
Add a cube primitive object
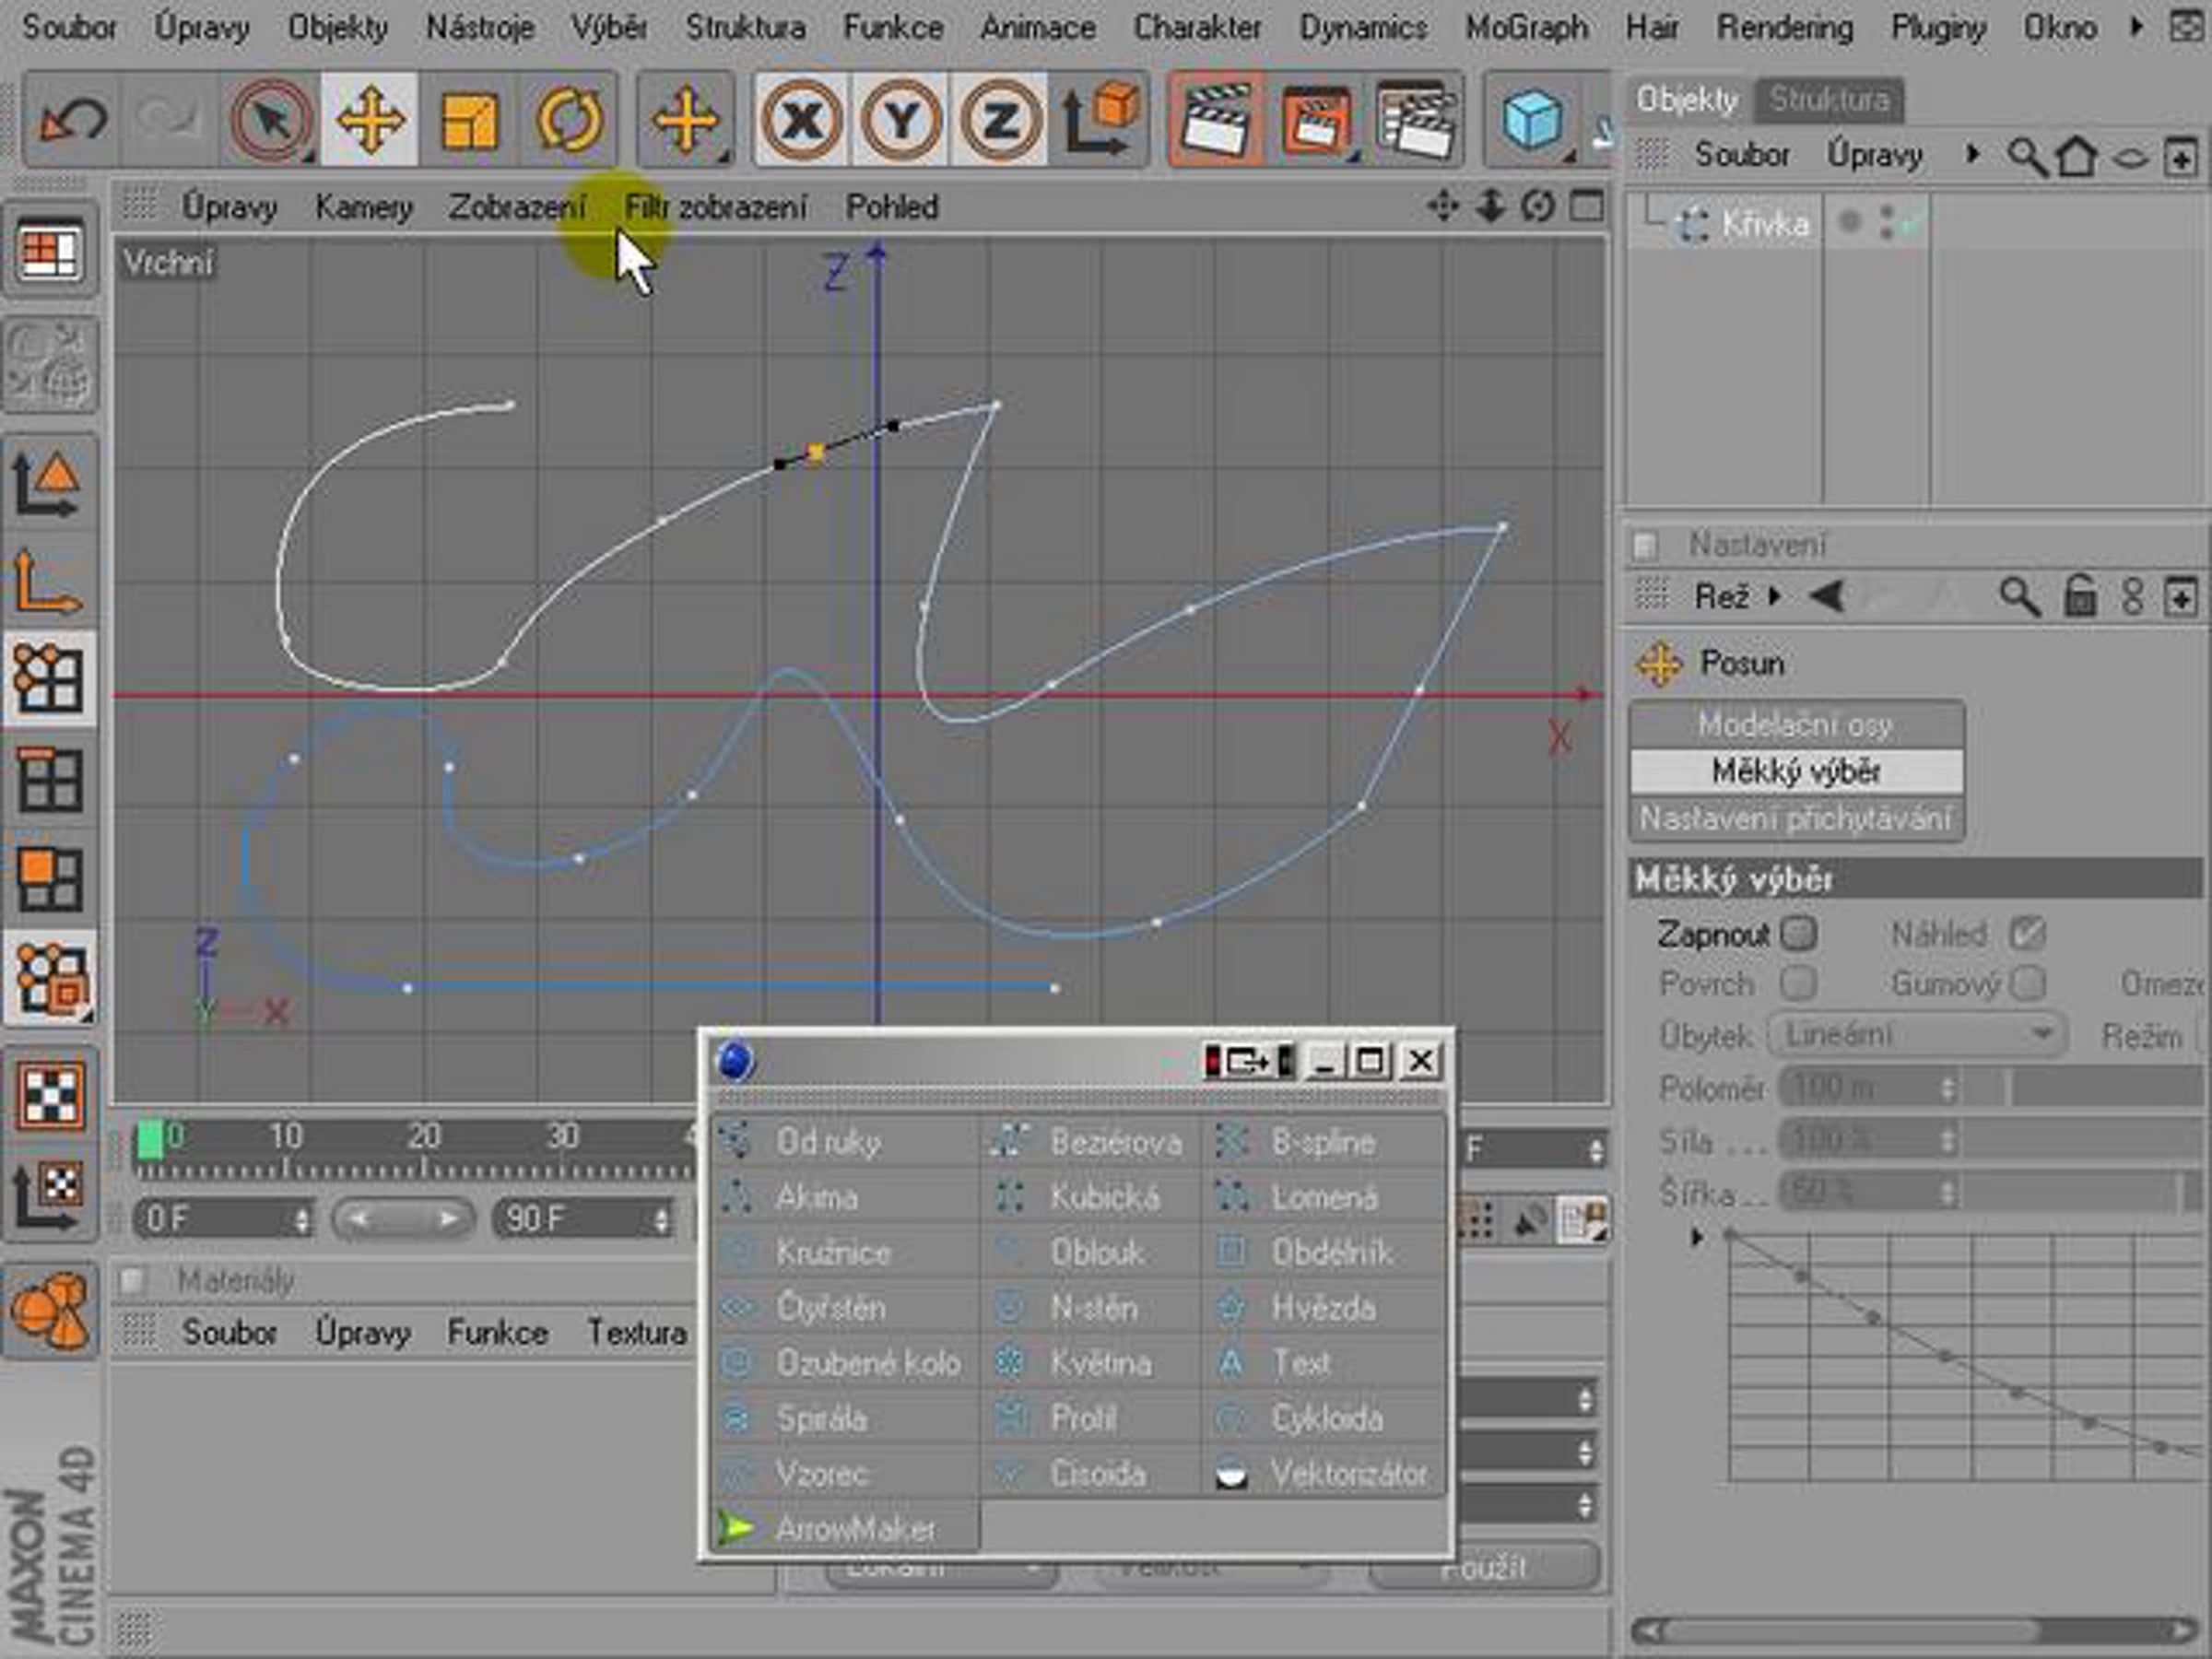[x=1530, y=121]
